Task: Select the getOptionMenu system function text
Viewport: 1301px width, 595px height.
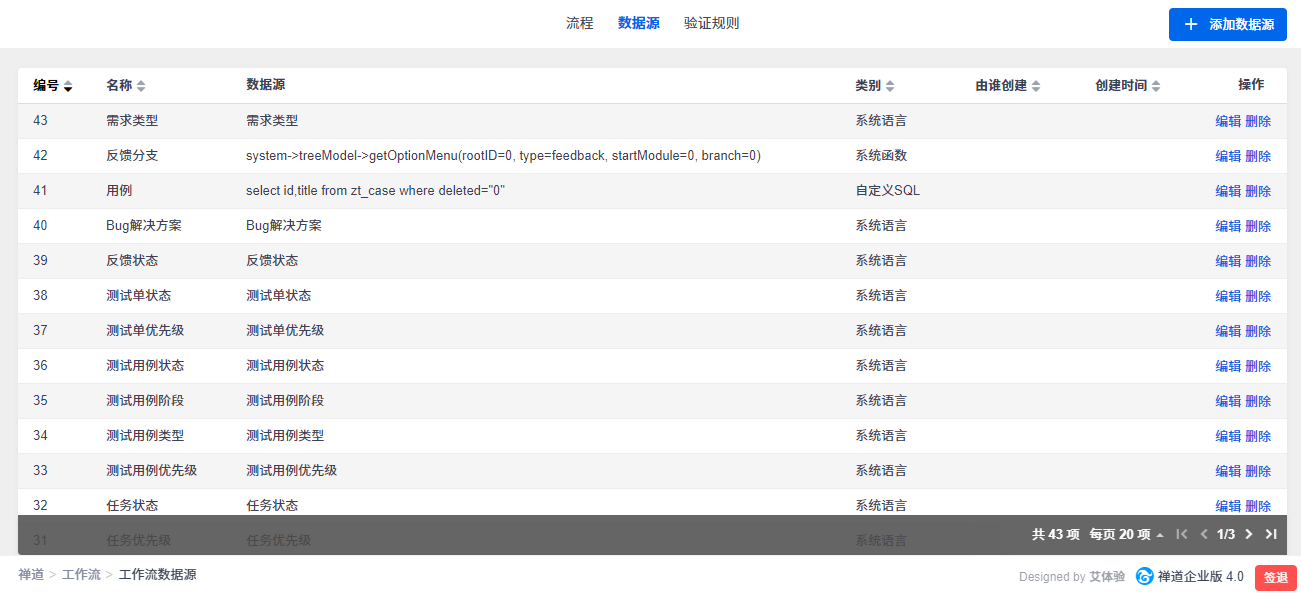Action: (x=503, y=156)
